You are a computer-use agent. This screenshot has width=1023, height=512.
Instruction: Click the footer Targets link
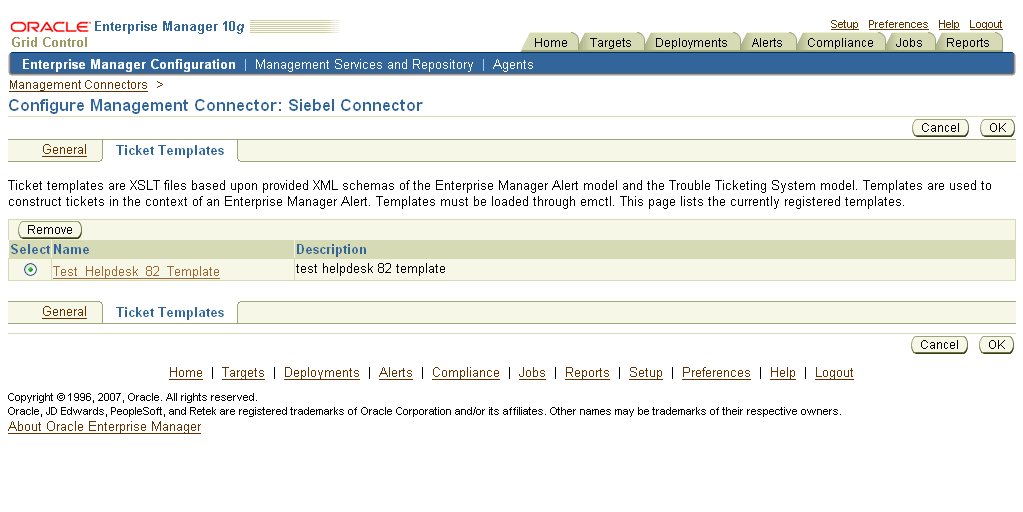click(243, 372)
